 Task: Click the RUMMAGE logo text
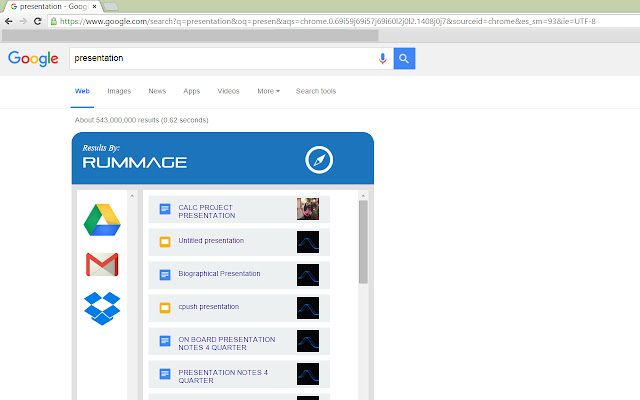tap(135, 162)
